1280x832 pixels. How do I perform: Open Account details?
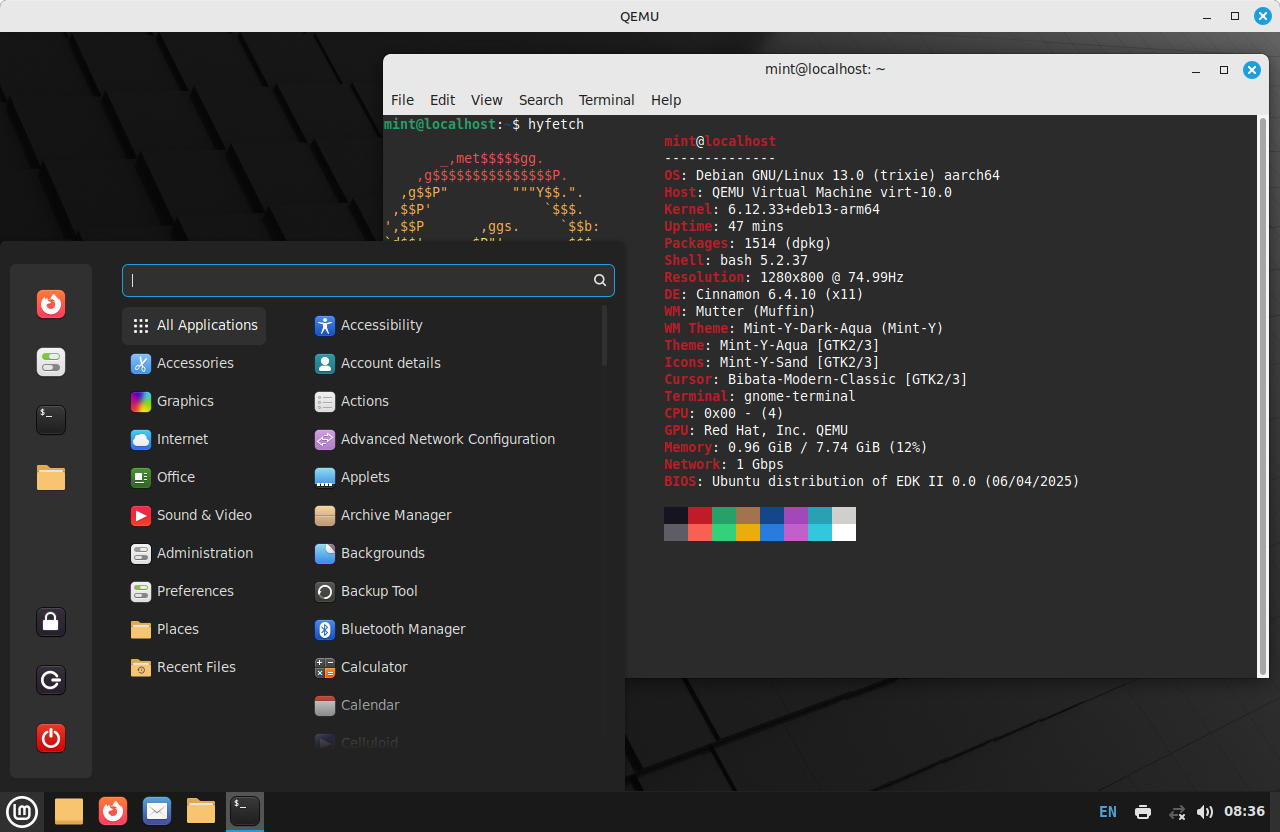pyautogui.click(x=452, y=363)
